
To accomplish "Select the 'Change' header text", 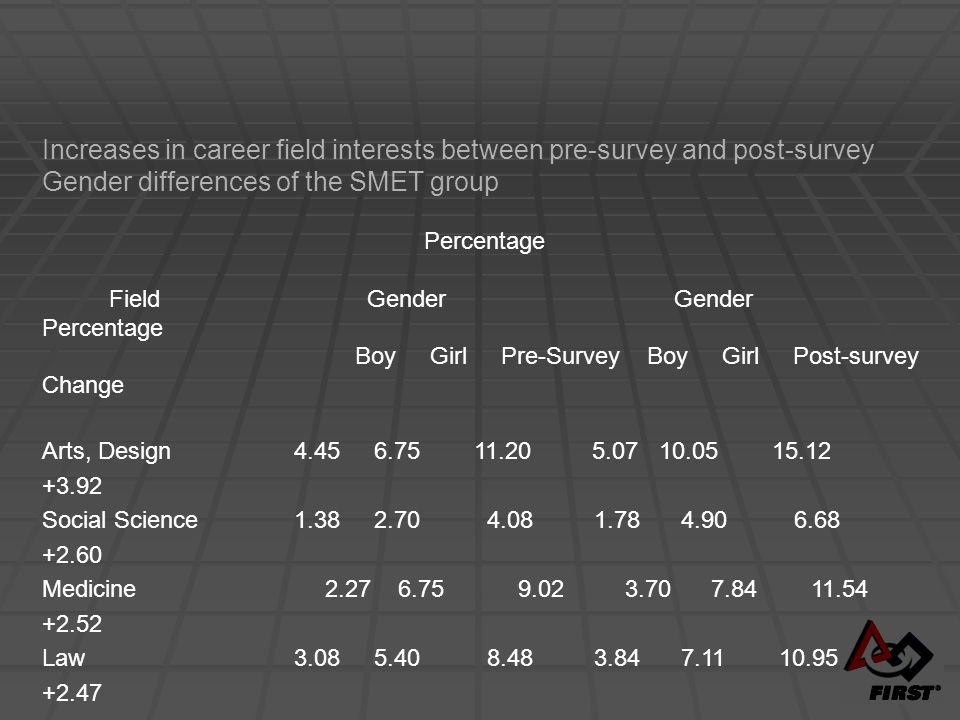I will 83,385.
